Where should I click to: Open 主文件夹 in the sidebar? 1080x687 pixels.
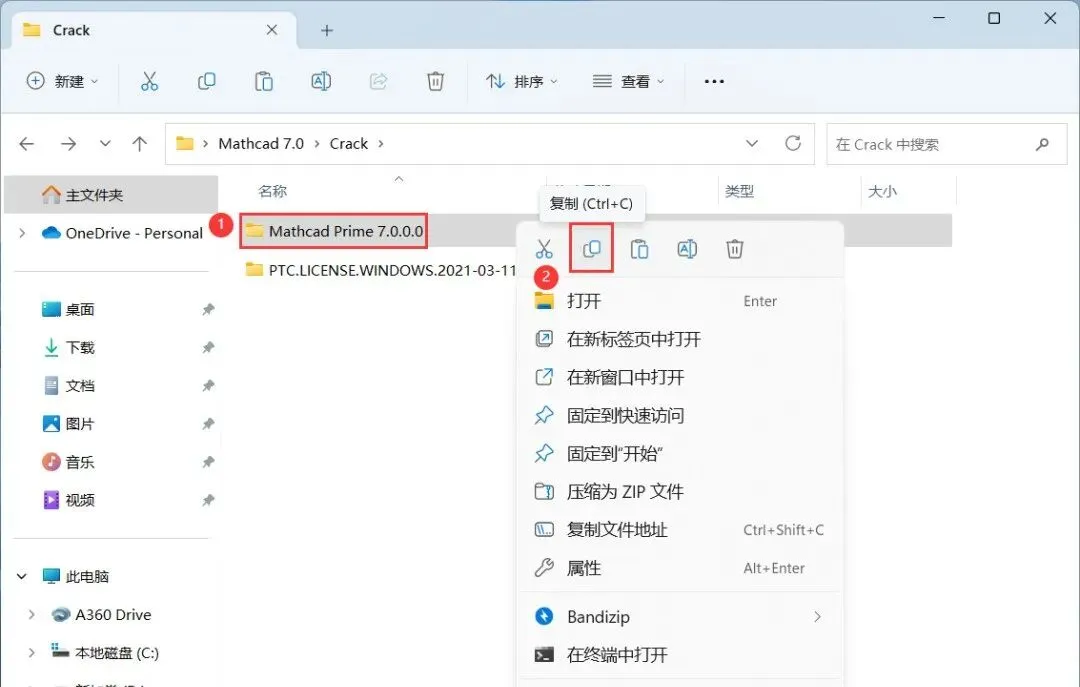(x=112, y=194)
